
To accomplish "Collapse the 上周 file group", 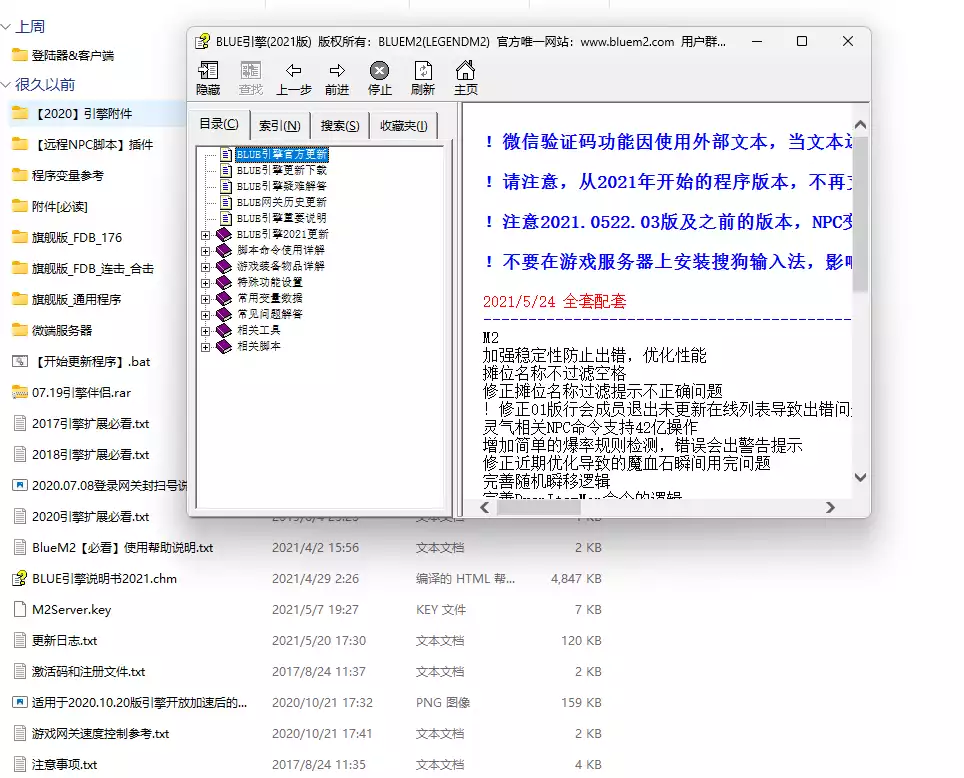I will click(x=6, y=26).
